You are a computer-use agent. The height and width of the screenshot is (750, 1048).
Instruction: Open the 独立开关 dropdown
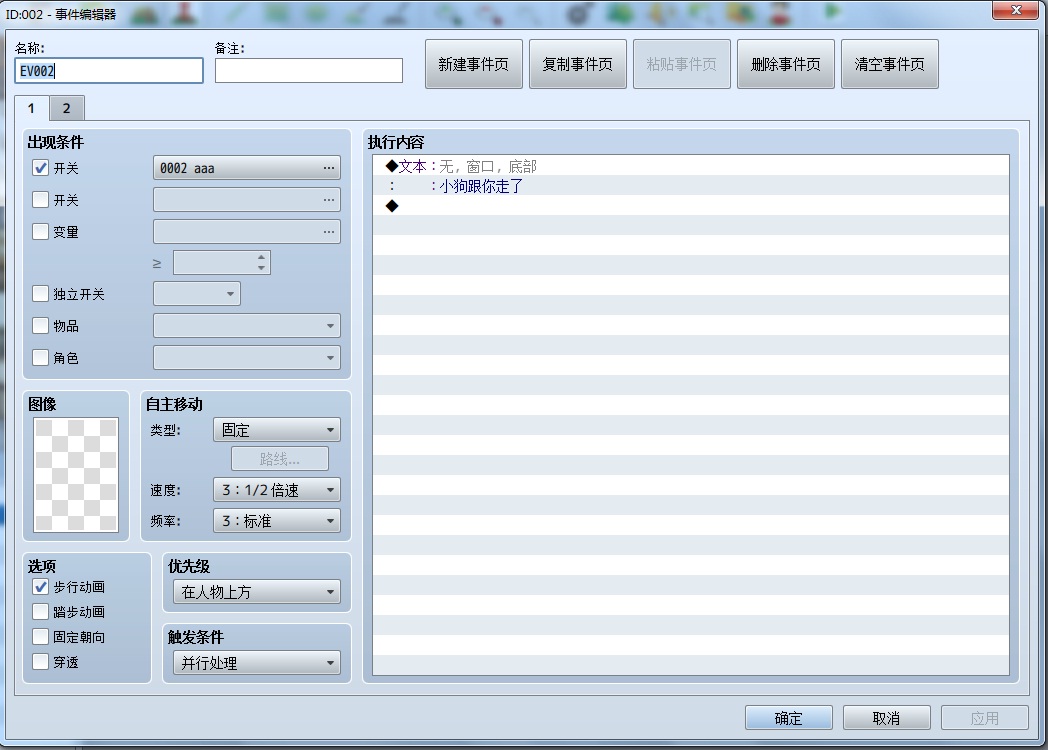click(197, 294)
